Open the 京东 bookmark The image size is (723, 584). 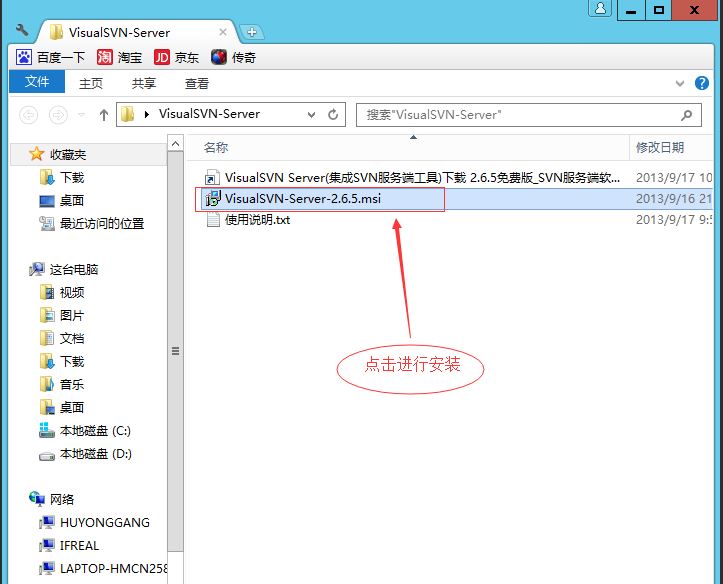(177, 57)
